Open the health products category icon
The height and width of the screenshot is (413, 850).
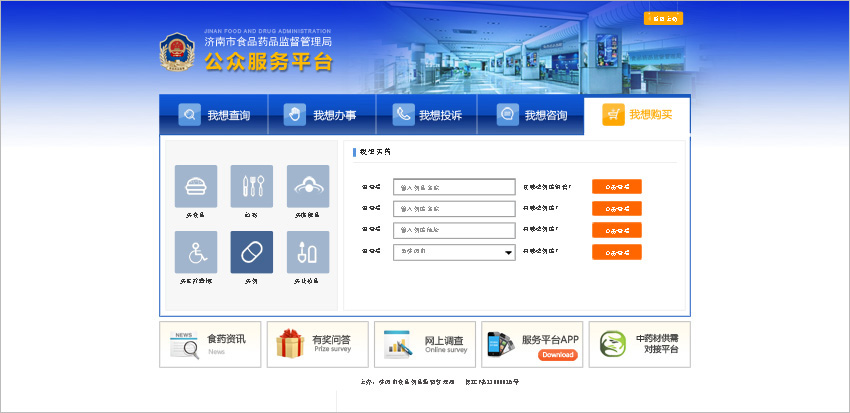pyautogui.click(x=307, y=186)
